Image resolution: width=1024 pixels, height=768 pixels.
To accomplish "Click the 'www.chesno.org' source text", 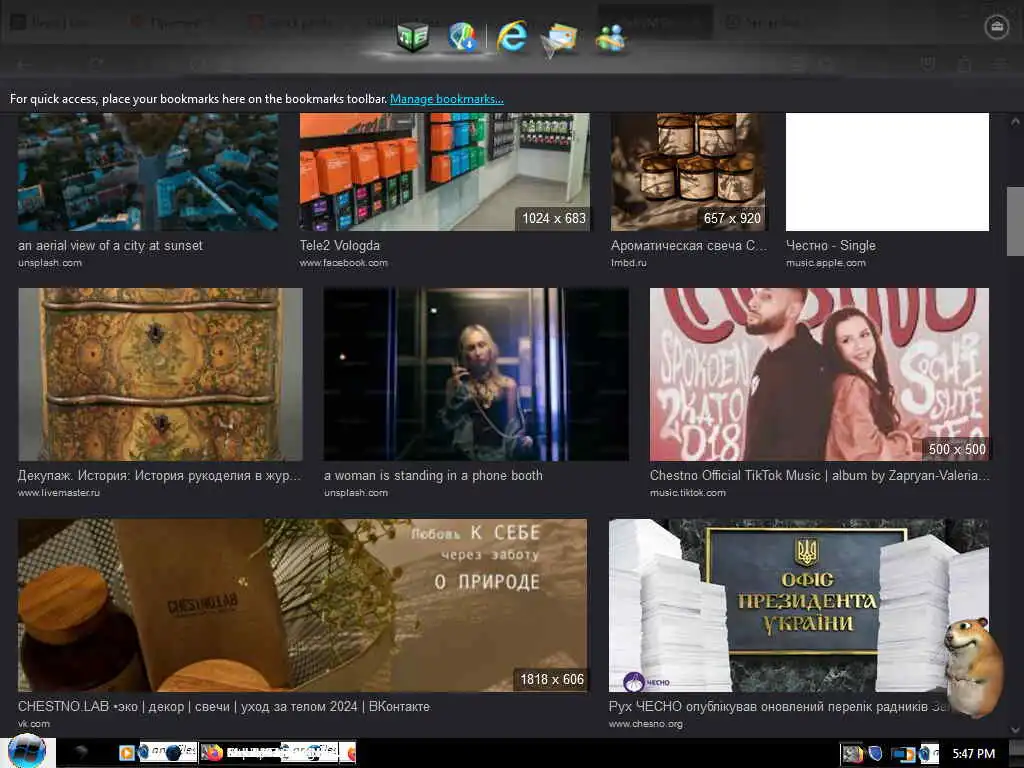I will [x=645, y=724].
